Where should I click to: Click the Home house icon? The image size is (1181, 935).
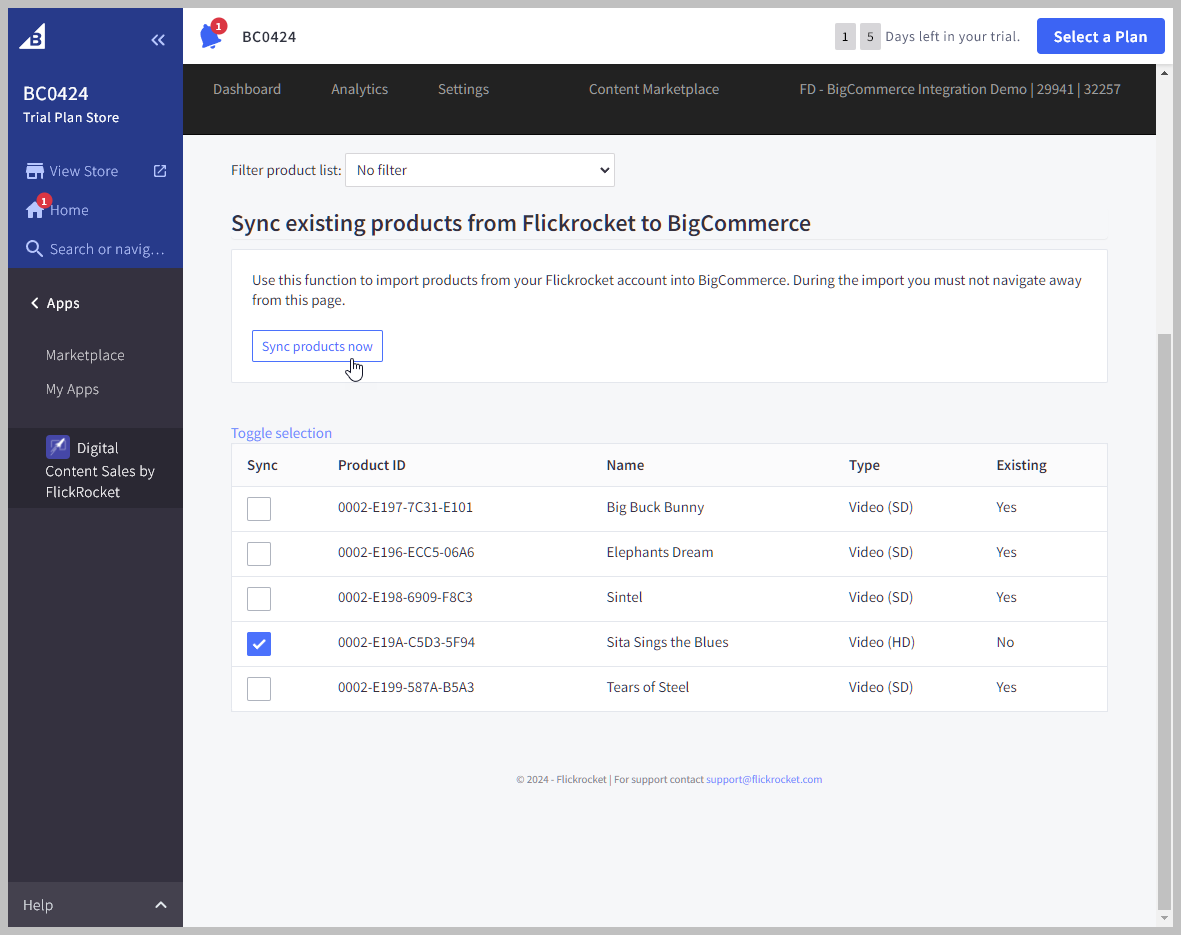[x=35, y=210]
